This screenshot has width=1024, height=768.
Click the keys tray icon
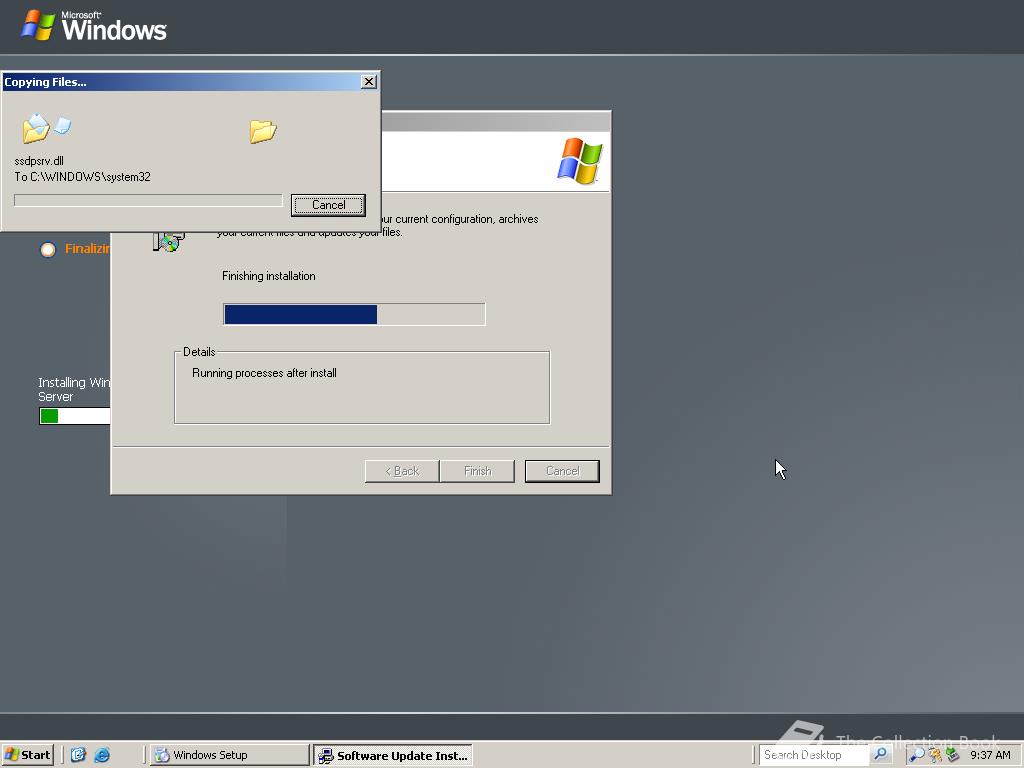click(935, 755)
